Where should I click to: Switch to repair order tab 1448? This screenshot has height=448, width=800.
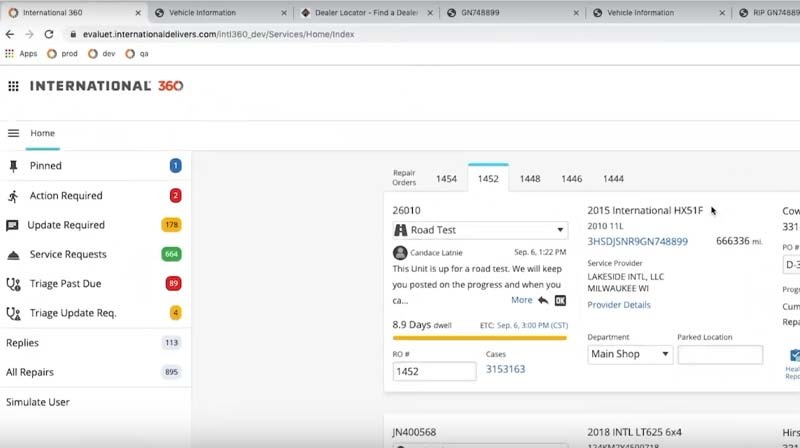pyautogui.click(x=530, y=179)
